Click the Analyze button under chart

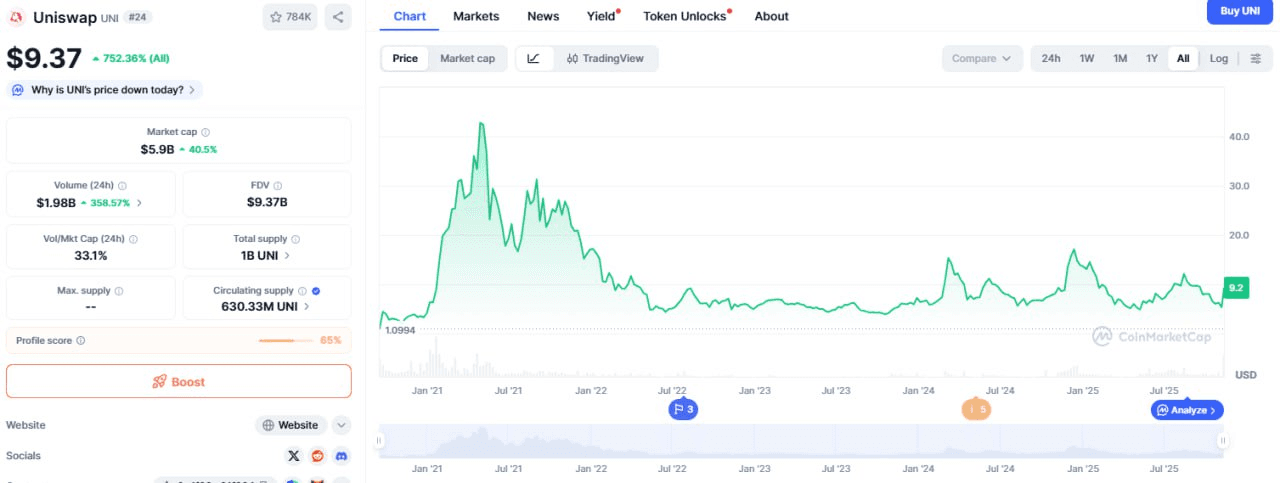[1187, 410]
